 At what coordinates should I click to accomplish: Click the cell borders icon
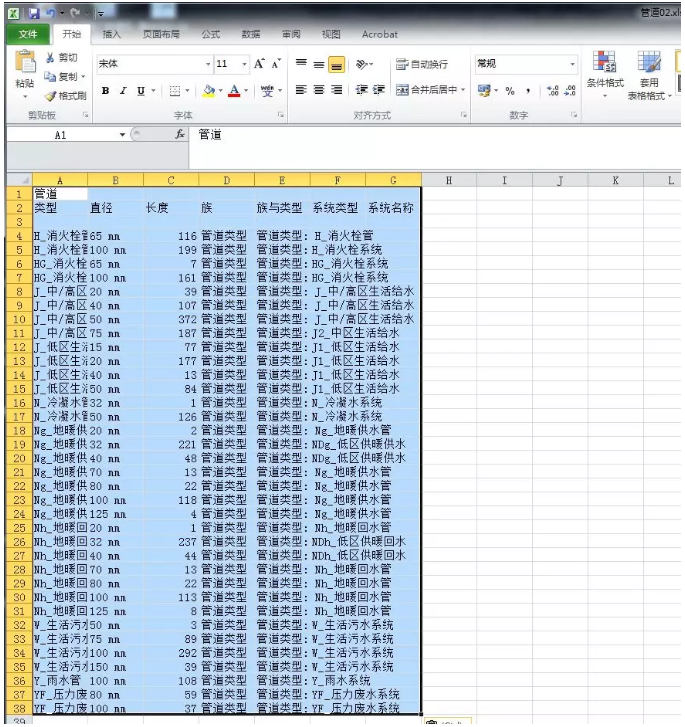(175, 91)
